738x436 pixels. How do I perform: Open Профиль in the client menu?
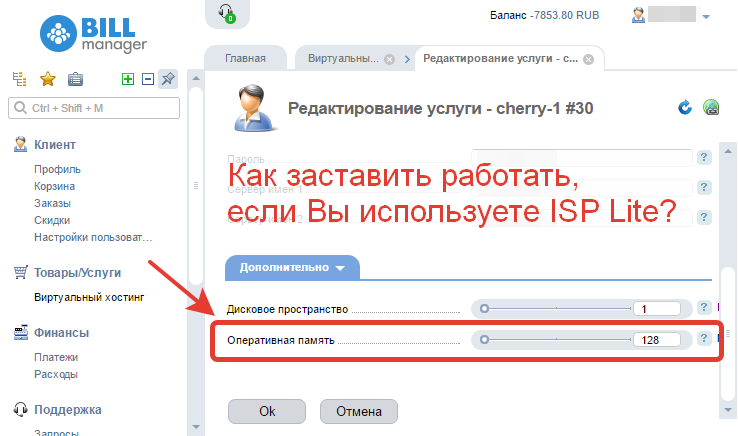(57, 169)
